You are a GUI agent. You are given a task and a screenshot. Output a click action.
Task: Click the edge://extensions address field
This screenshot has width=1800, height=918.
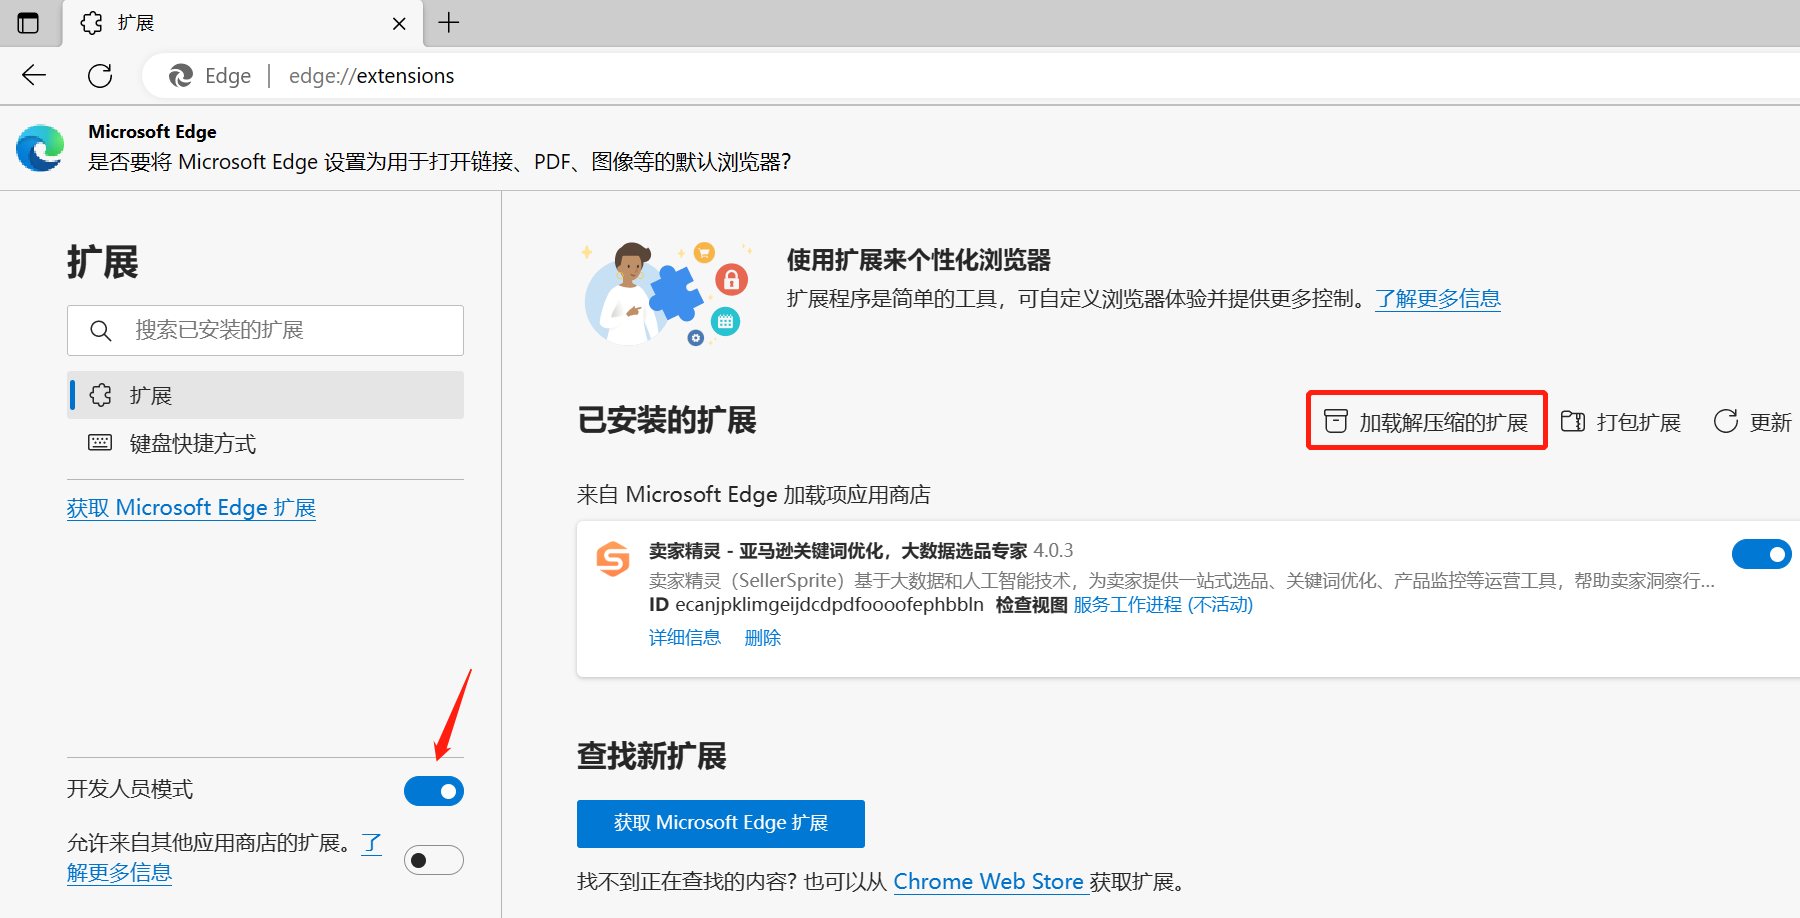pos(371,76)
